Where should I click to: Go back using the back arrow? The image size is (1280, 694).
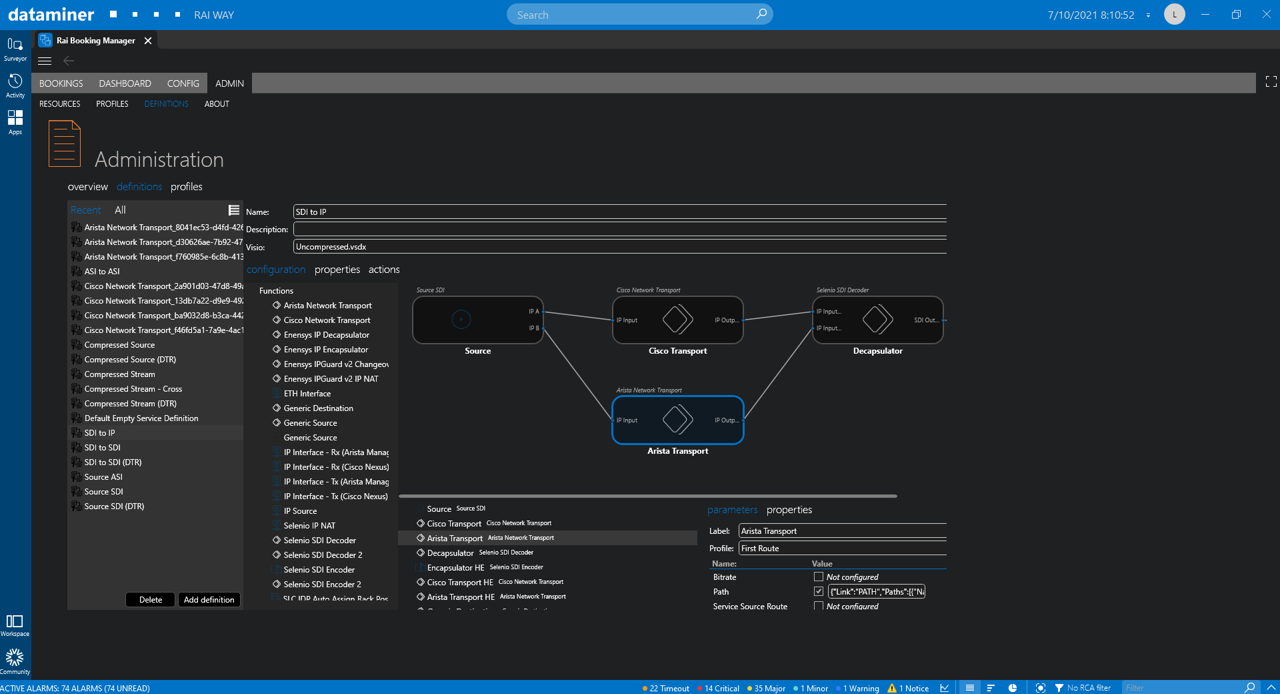point(69,61)
